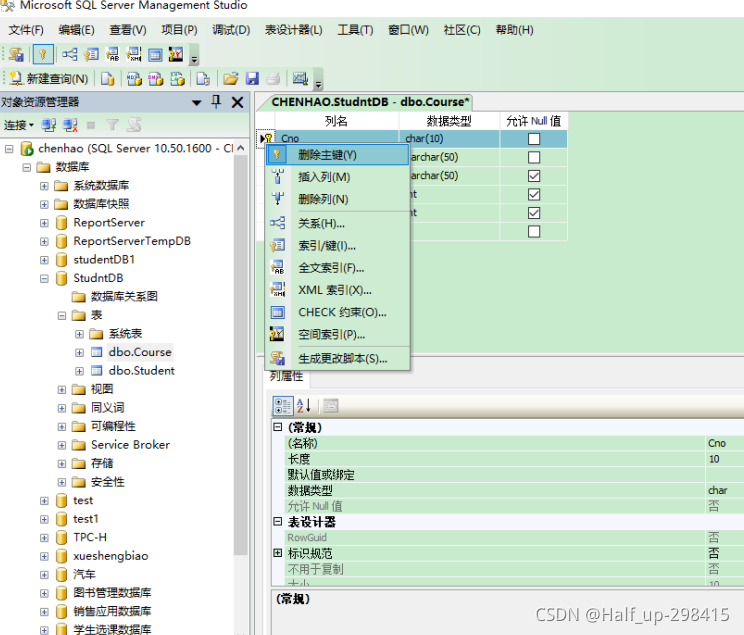Select 删除主键(Y) from context menu
744x635 pixels.
(x=337, y=155)
